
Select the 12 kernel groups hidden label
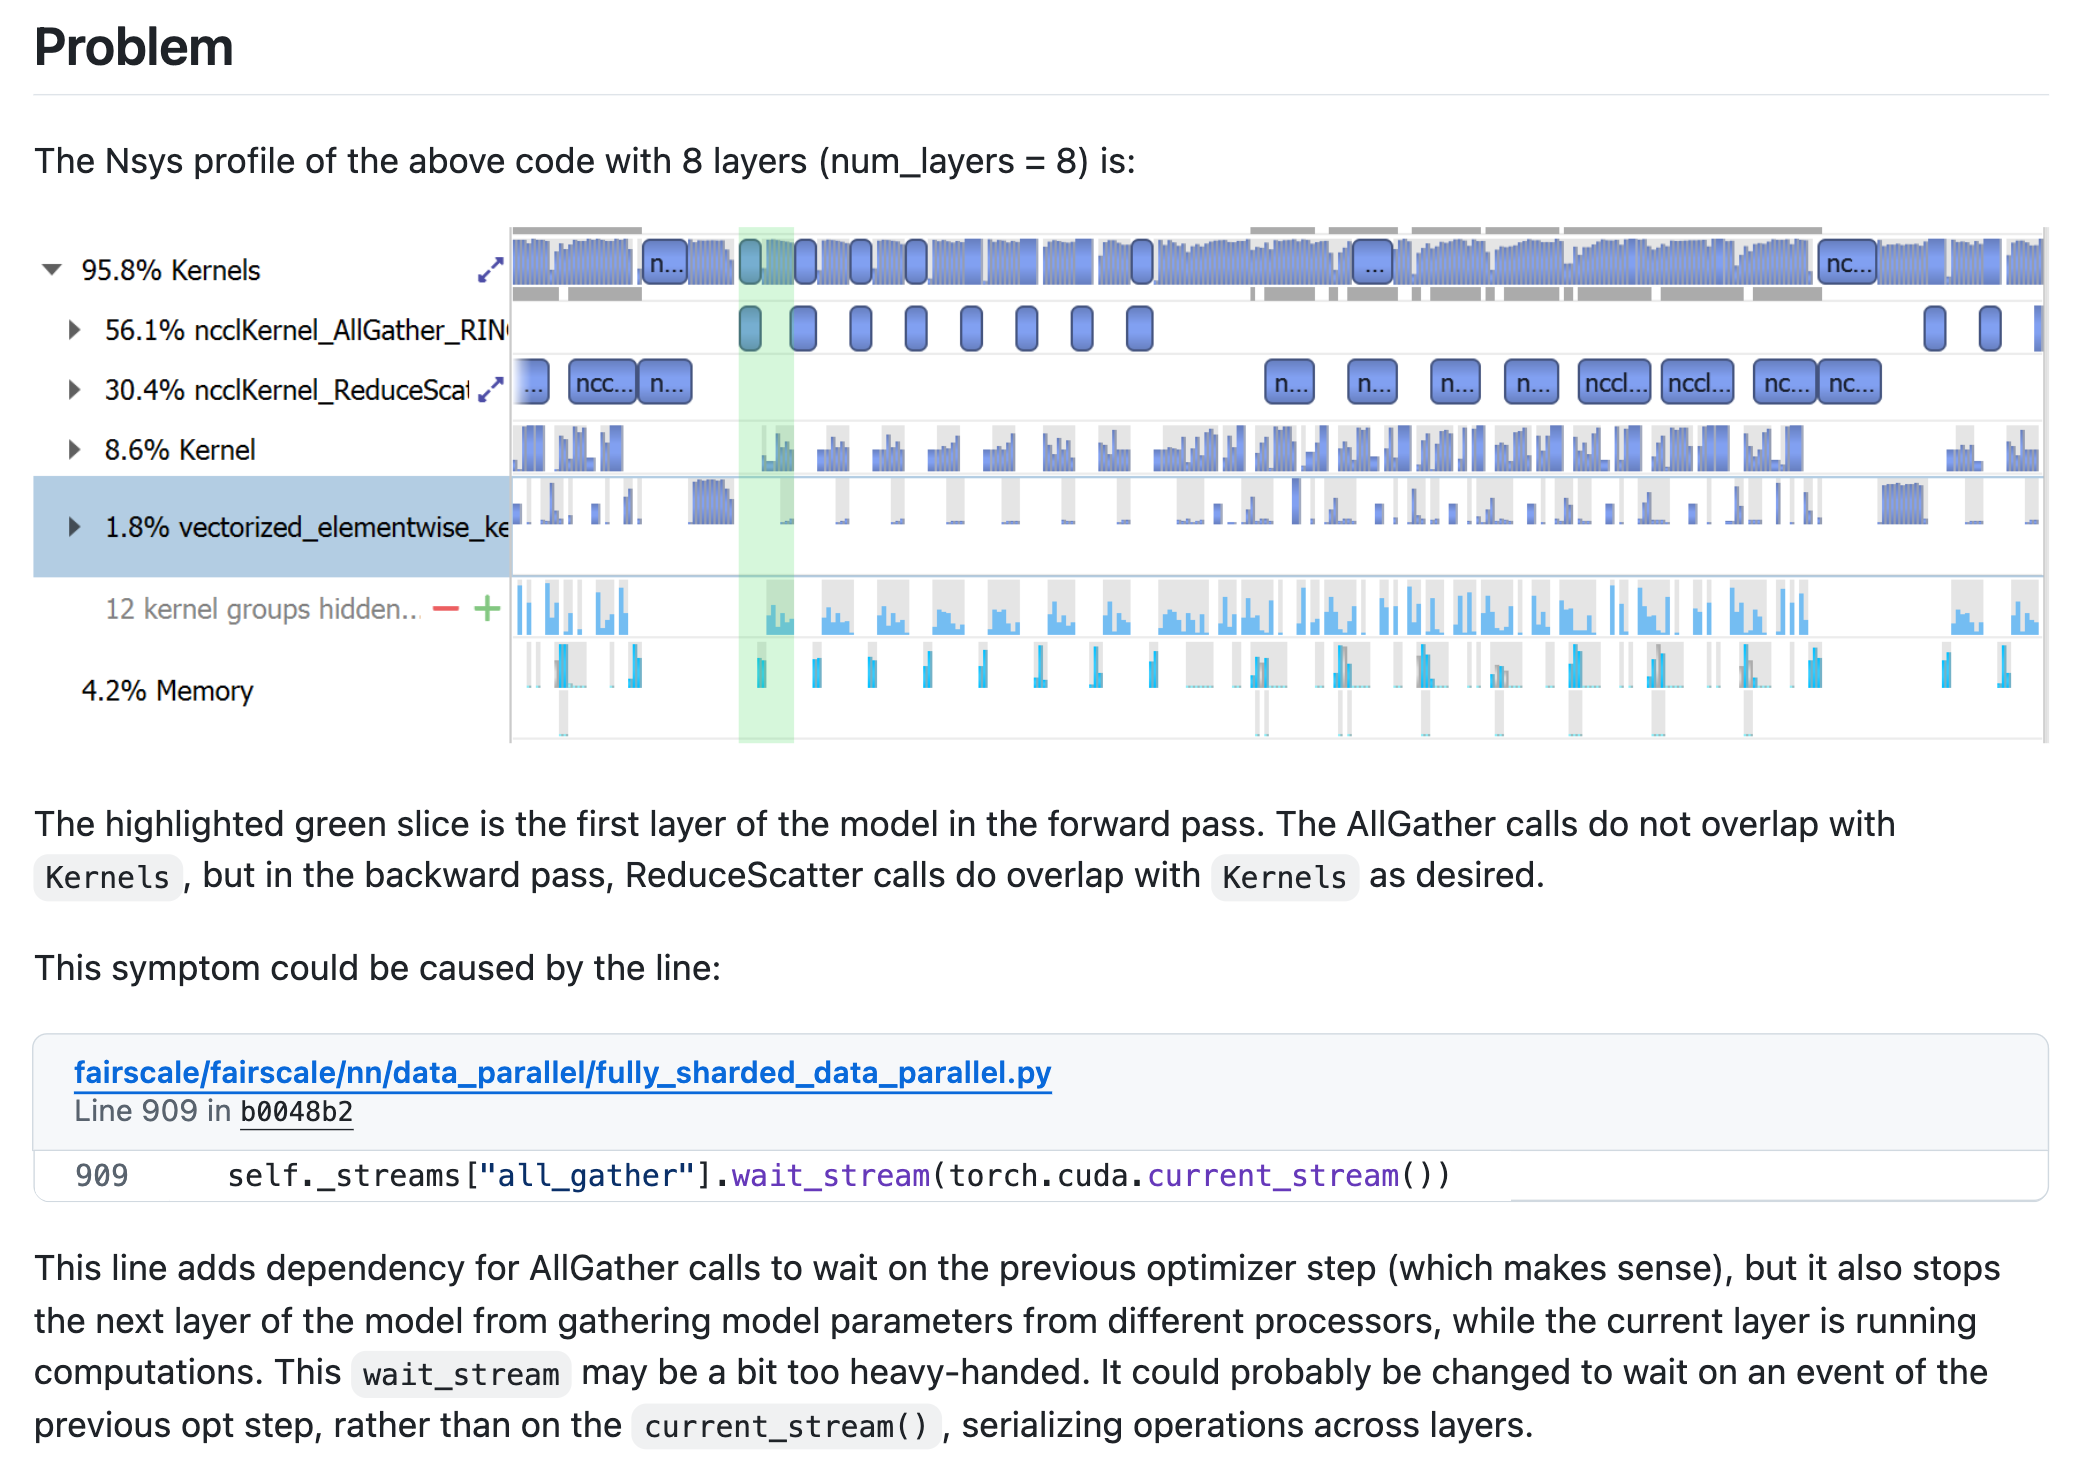pos(262,608)
